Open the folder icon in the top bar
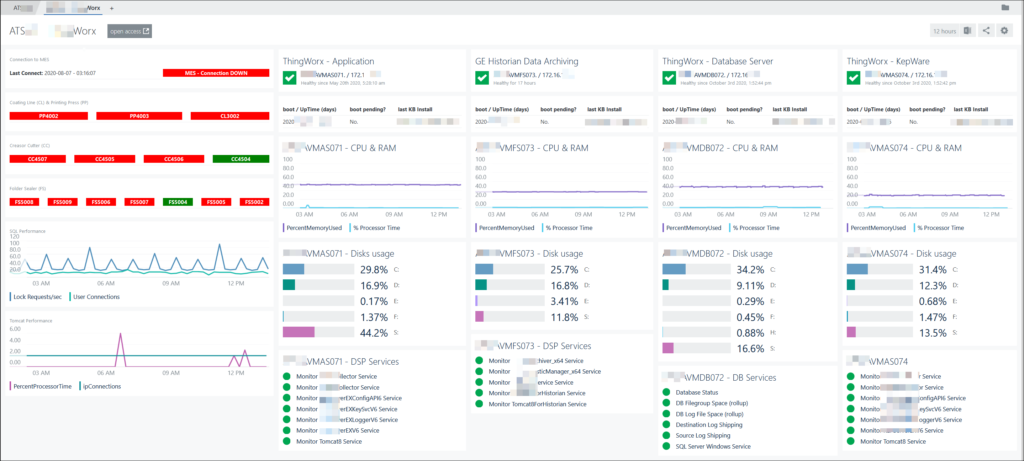This screenshot has height=461, width=1024. click(1004, 8)
